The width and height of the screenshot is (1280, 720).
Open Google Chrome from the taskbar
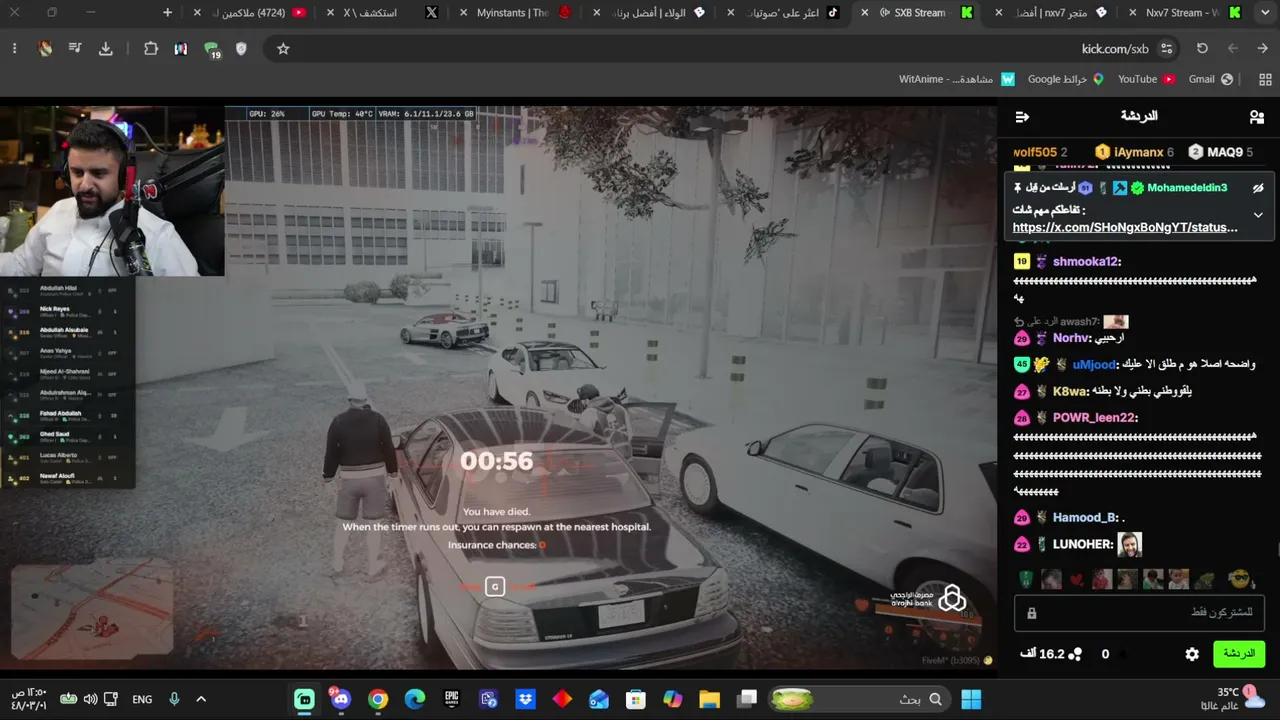(x=378, y=700)
